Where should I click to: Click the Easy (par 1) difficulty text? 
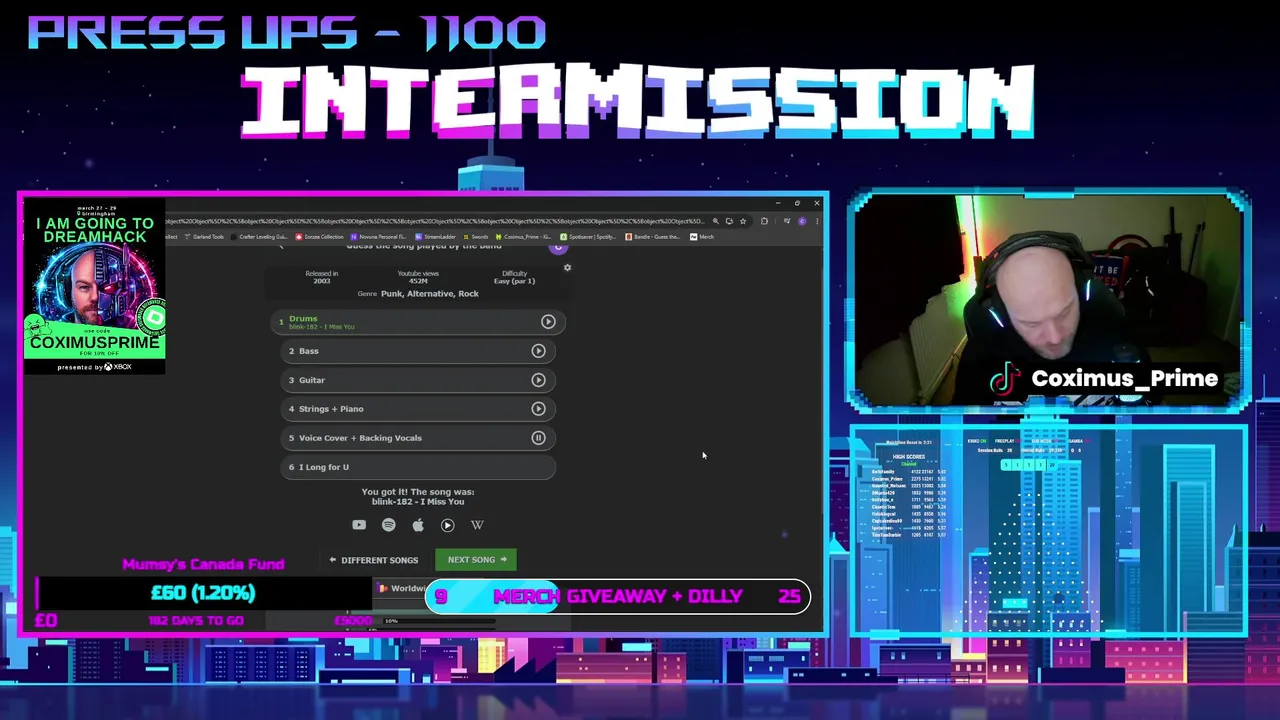point(514,281)
